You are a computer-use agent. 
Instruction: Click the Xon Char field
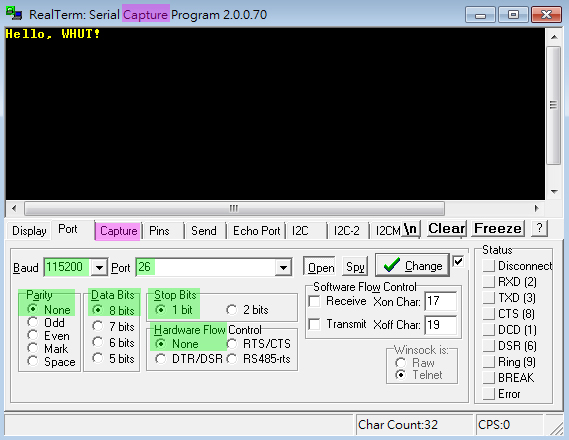coord(441,301)
